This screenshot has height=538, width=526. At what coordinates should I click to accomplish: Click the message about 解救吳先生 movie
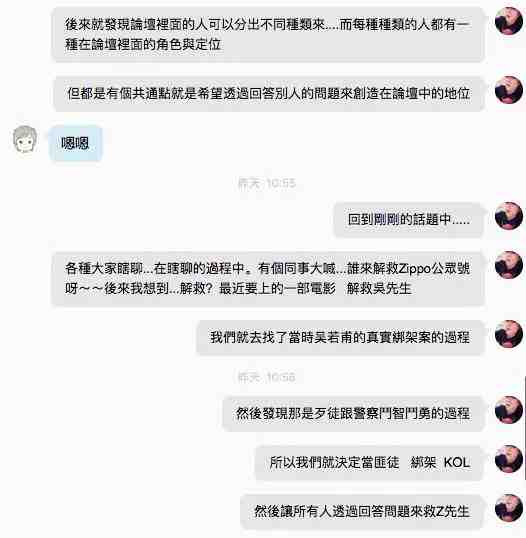point(268,279)
